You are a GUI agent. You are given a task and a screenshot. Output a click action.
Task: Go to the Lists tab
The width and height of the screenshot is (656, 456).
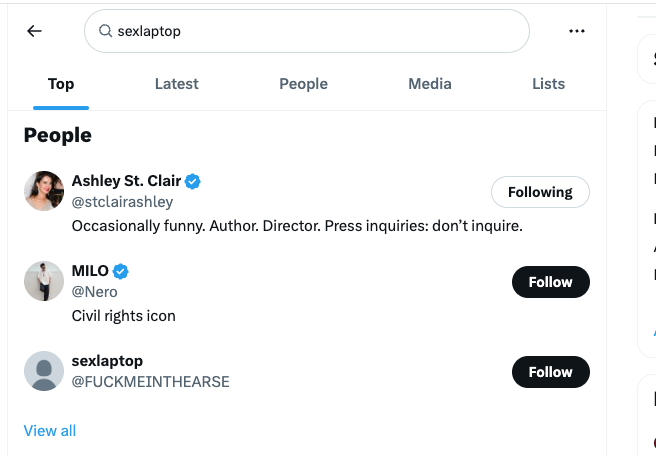tap(548, 84)
